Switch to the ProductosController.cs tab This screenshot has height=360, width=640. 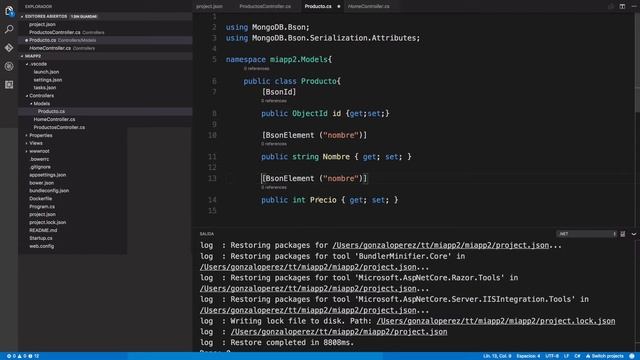click(x=265, y=6)
